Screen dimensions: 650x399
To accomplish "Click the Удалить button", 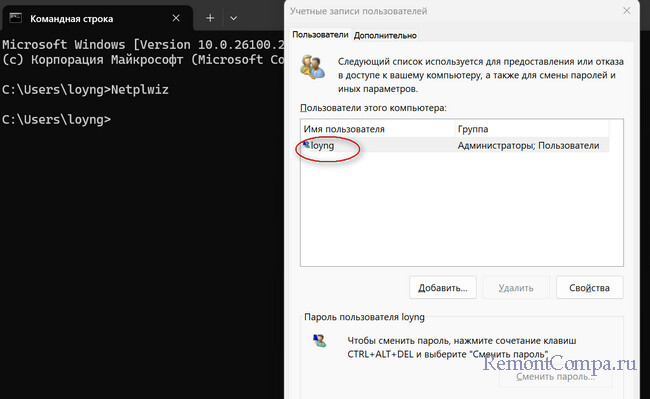I will click(x=516, y=288).
